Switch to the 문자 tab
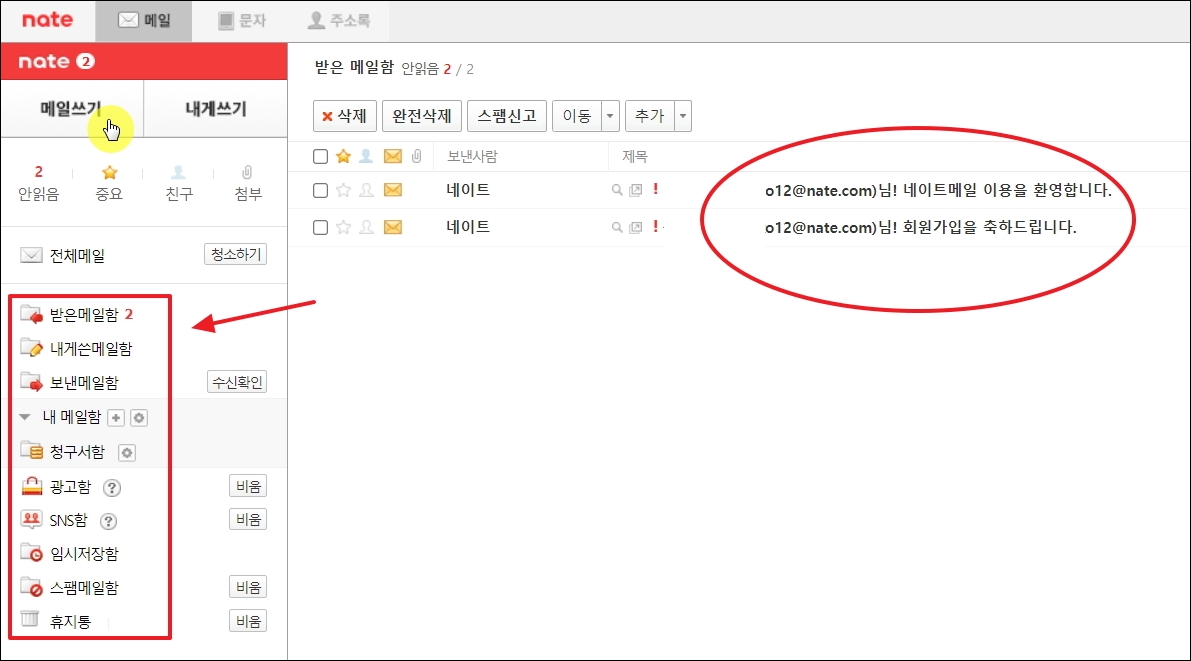Viewport: 1191px width, 661px height. tap(242, 21)
